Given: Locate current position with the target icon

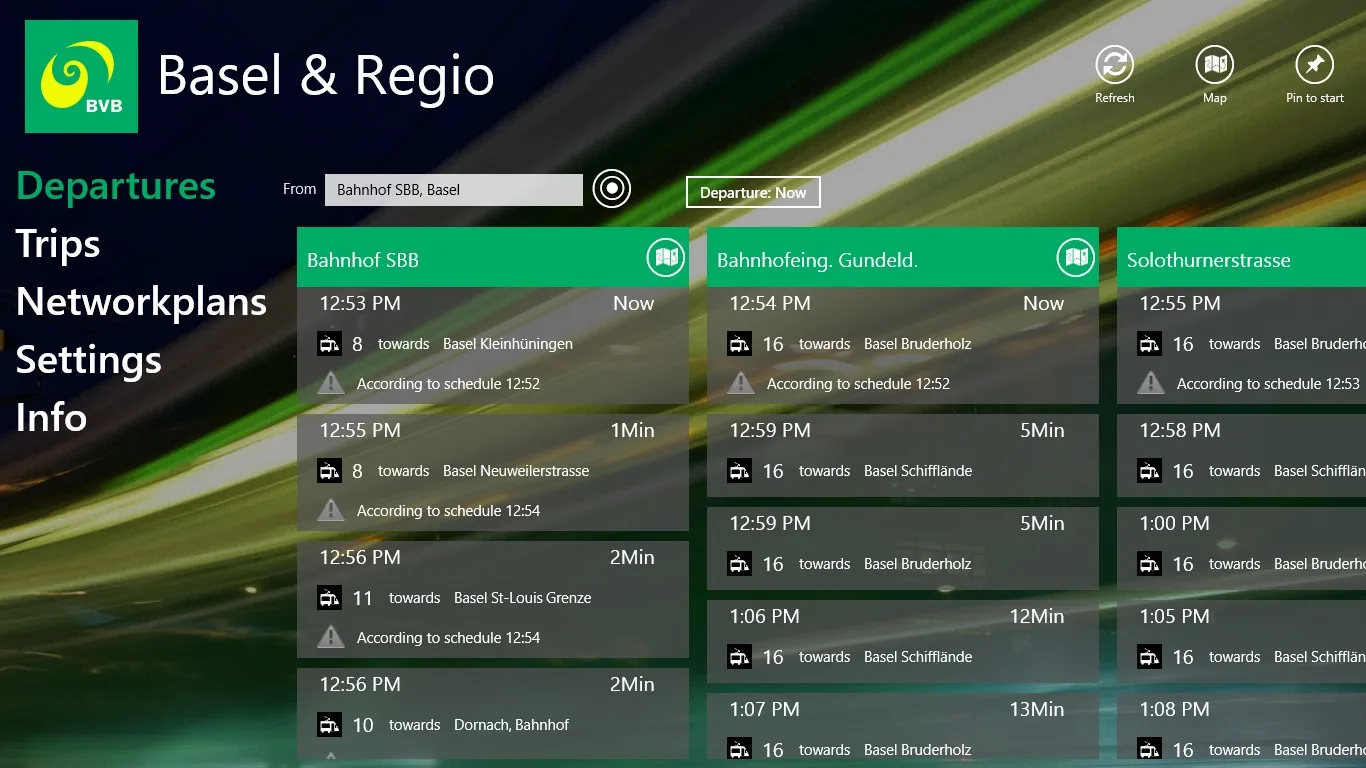Looking at the screenshot, I should coord(611,188).
